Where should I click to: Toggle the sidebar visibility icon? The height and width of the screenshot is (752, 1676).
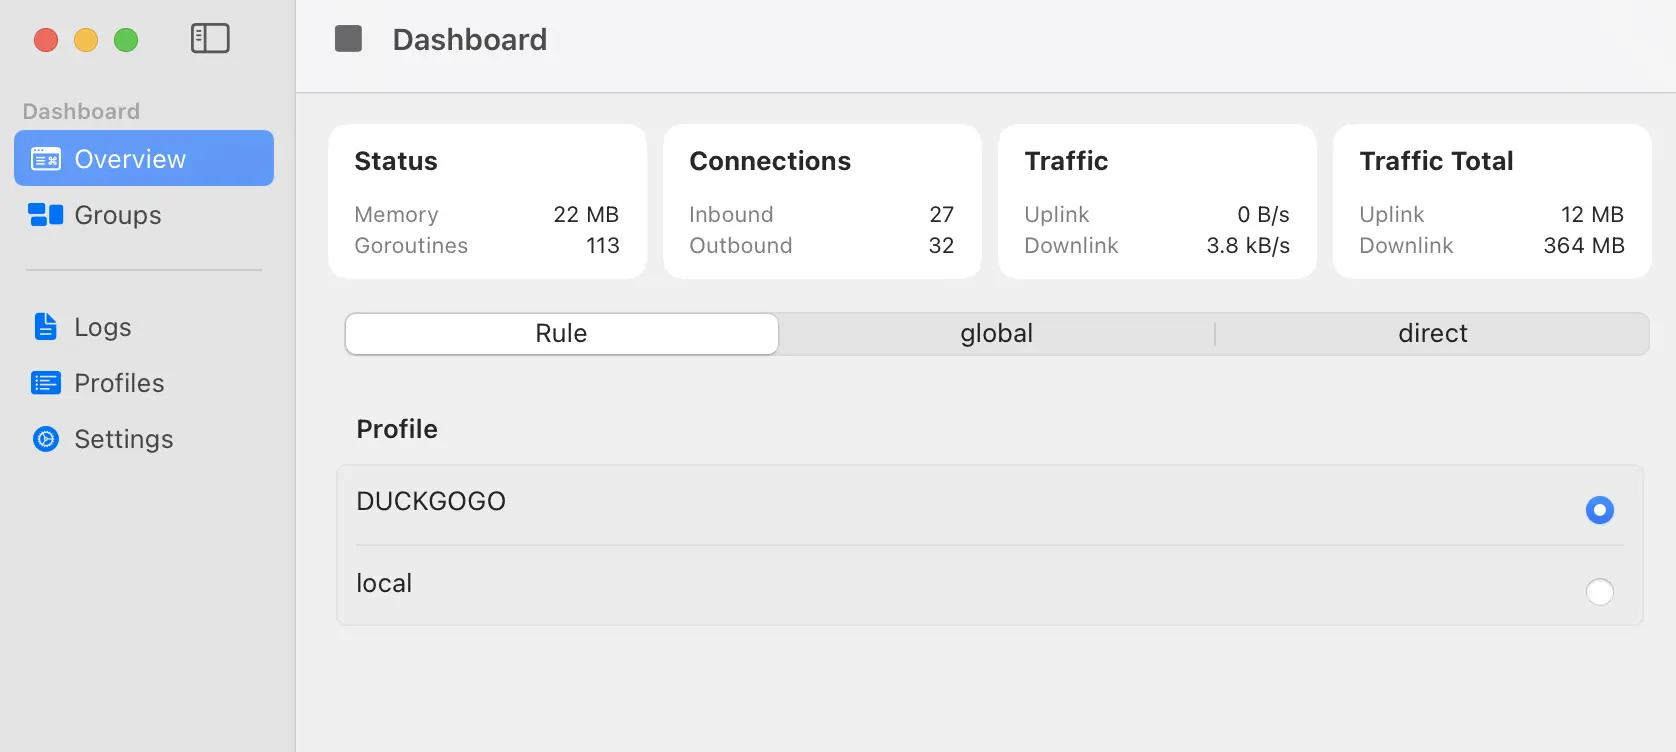click(x=210, y=39)
